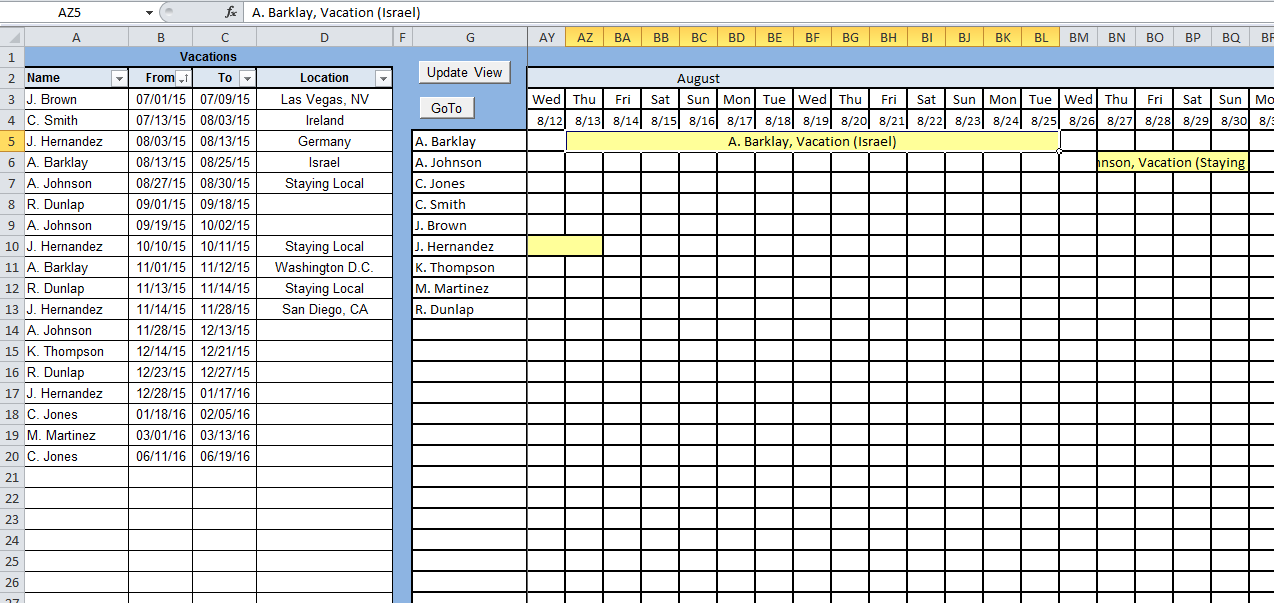Click the Select All corner triangle
The height and width of the screenshot is (603, 1274).
(12, 35)
